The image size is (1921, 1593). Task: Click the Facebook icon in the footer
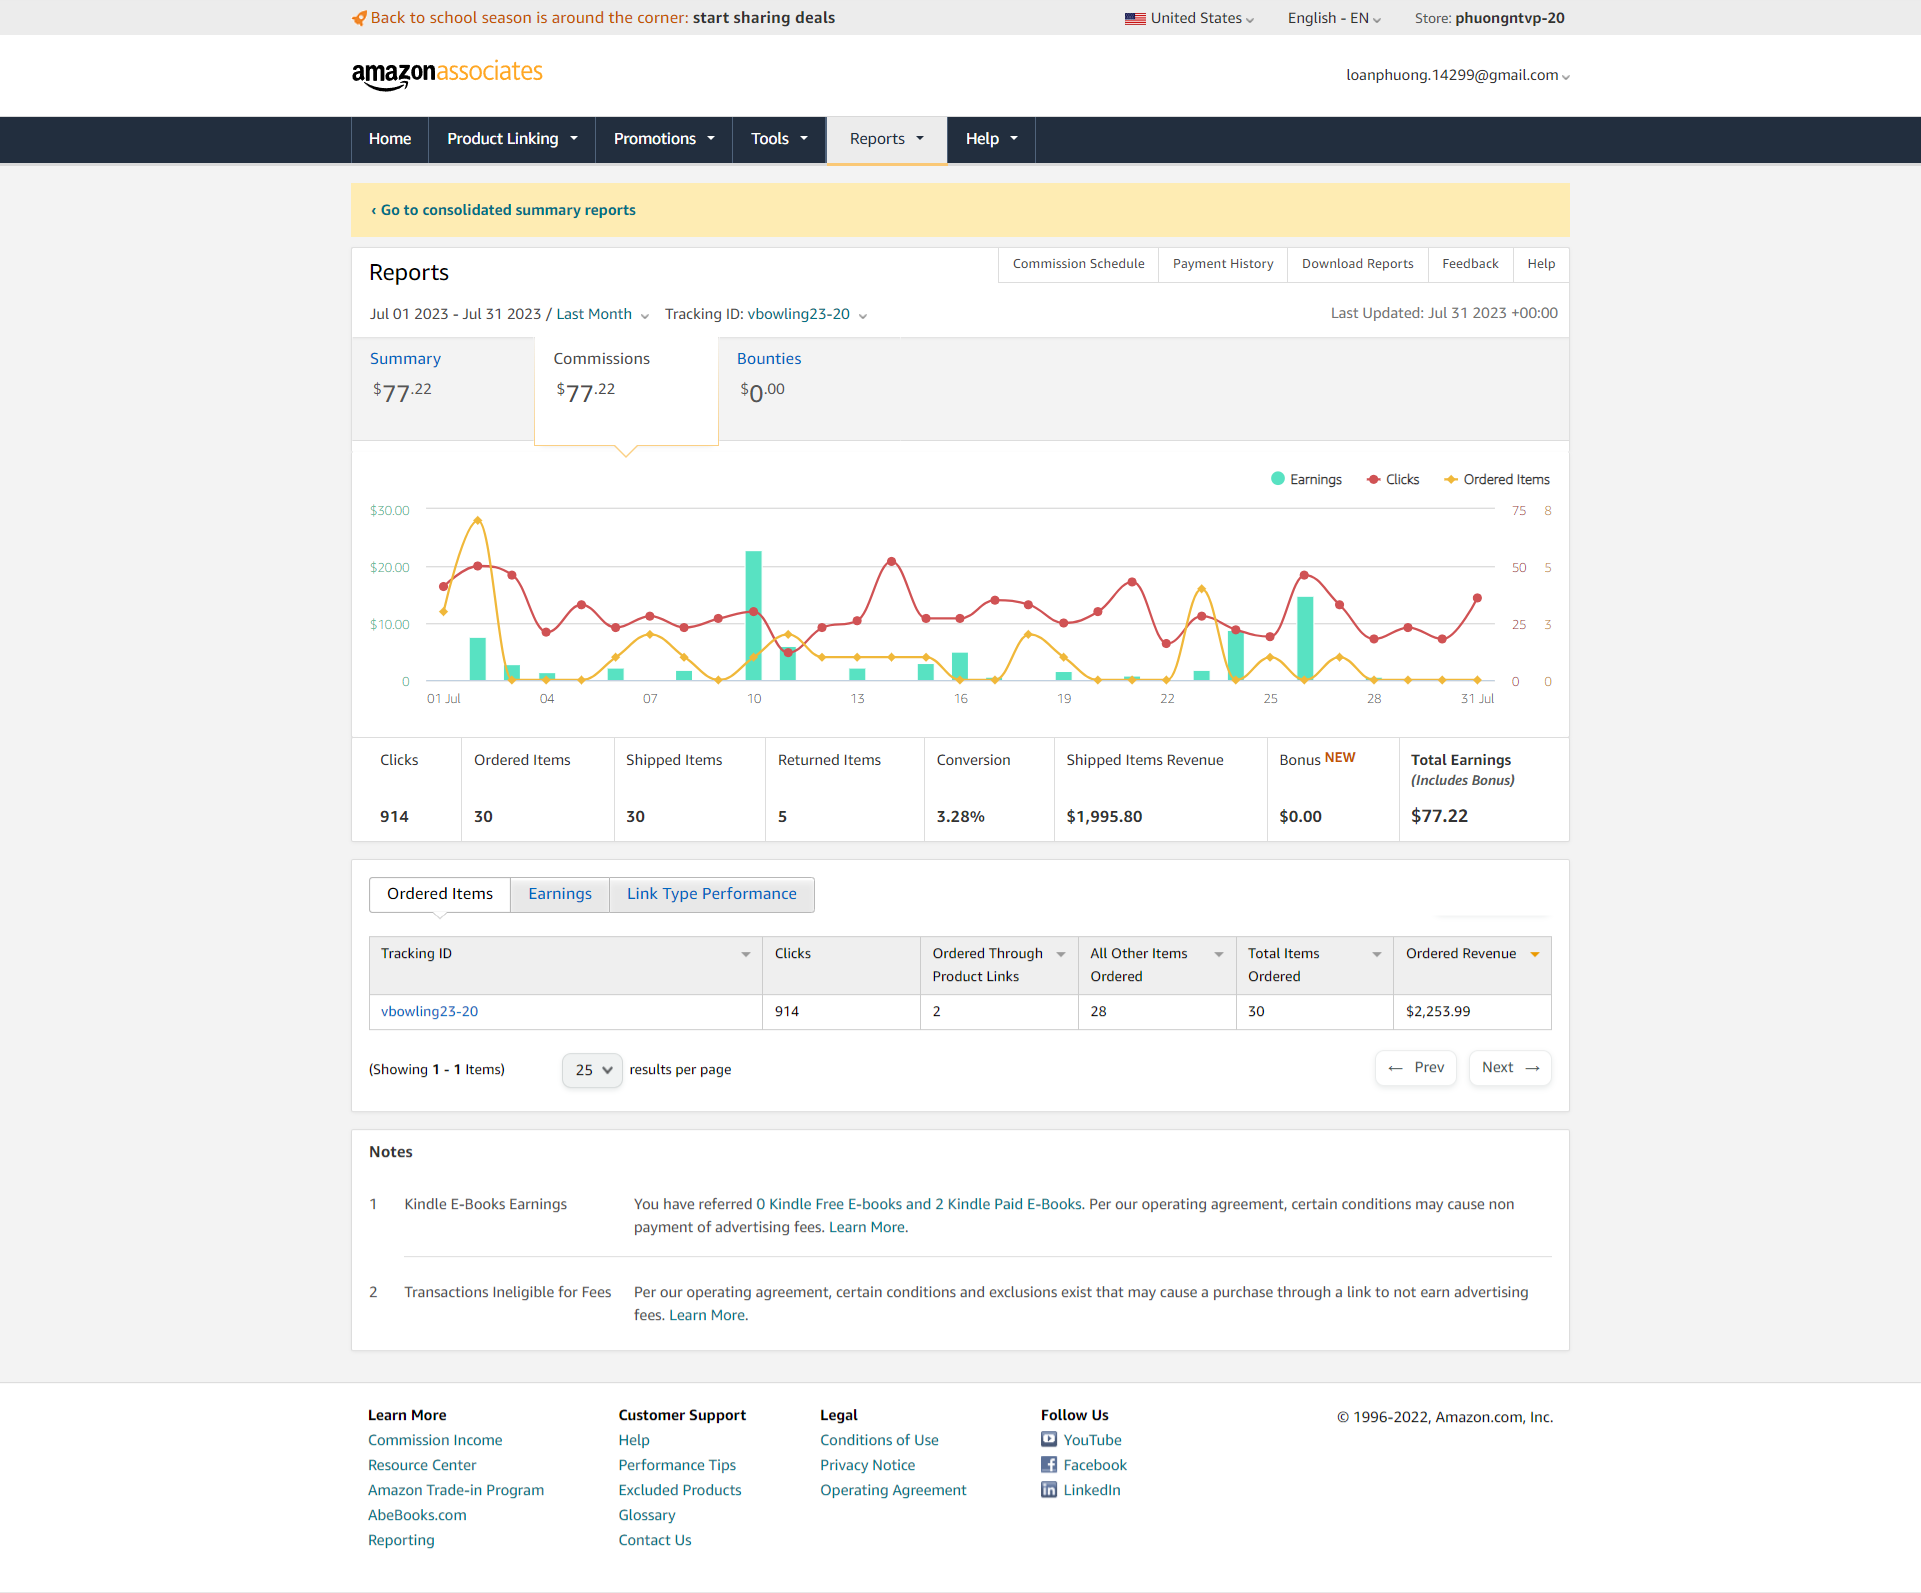pos(1049,1464)
